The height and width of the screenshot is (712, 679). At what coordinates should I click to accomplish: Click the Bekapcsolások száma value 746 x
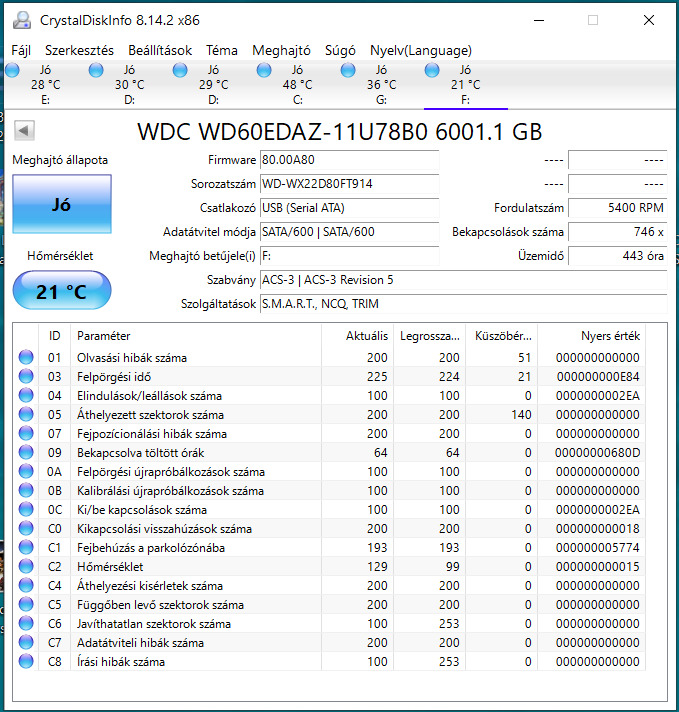click(618, 232)
